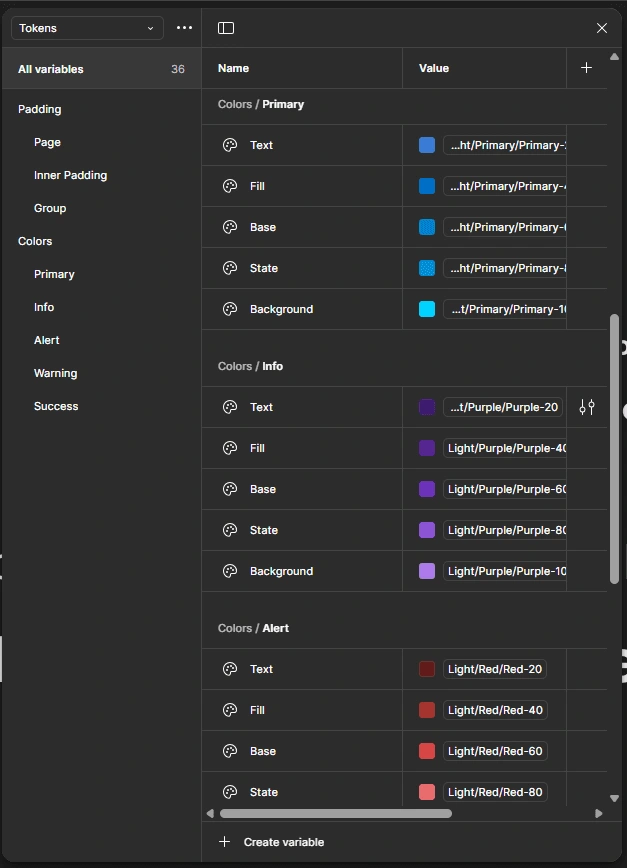627x868 pixels.
Task: Click the Light/Red/Red-20 alias value
Action: click(x=495, y=669)
